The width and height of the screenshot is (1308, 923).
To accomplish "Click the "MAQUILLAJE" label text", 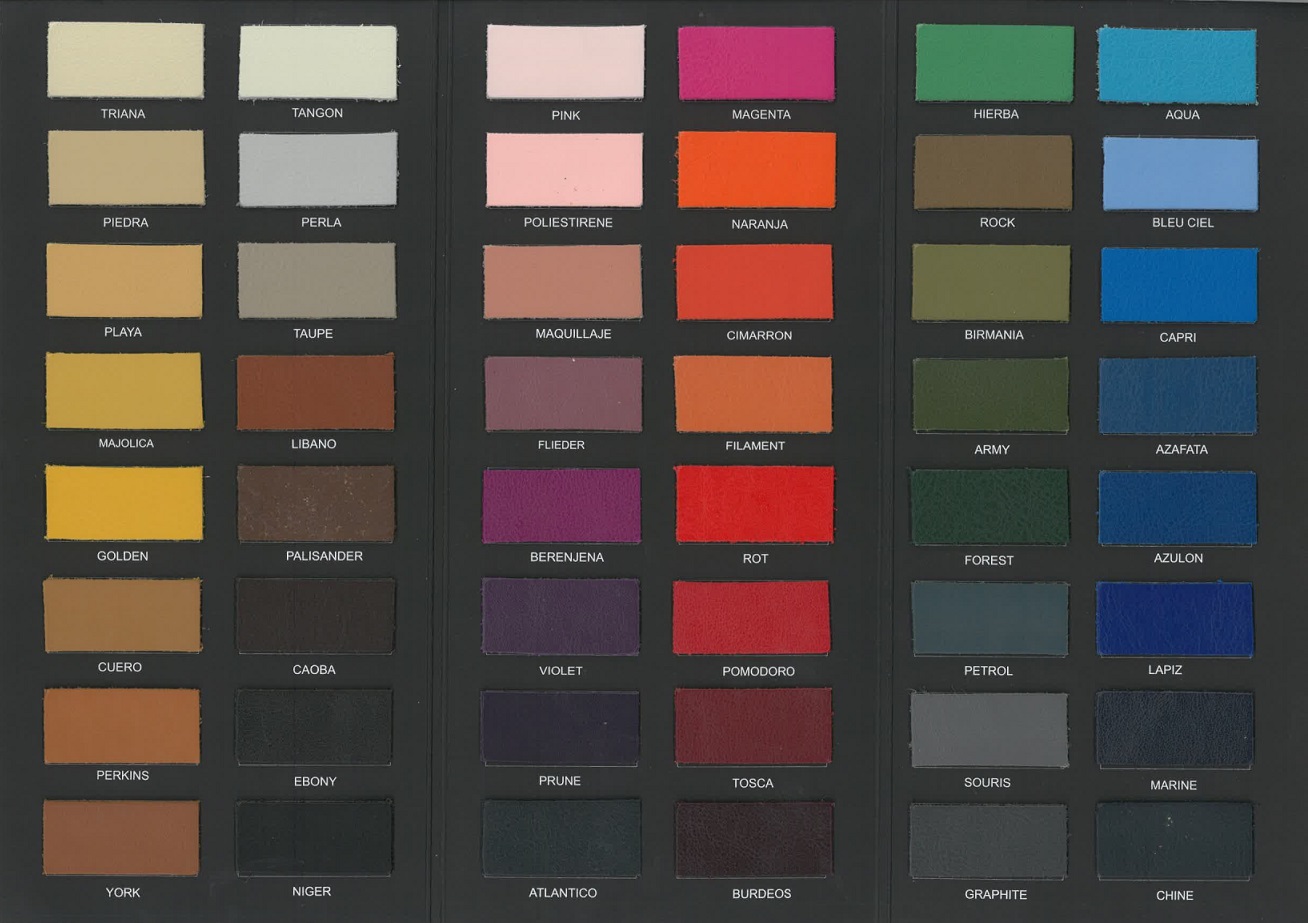I will click(573, 334).
